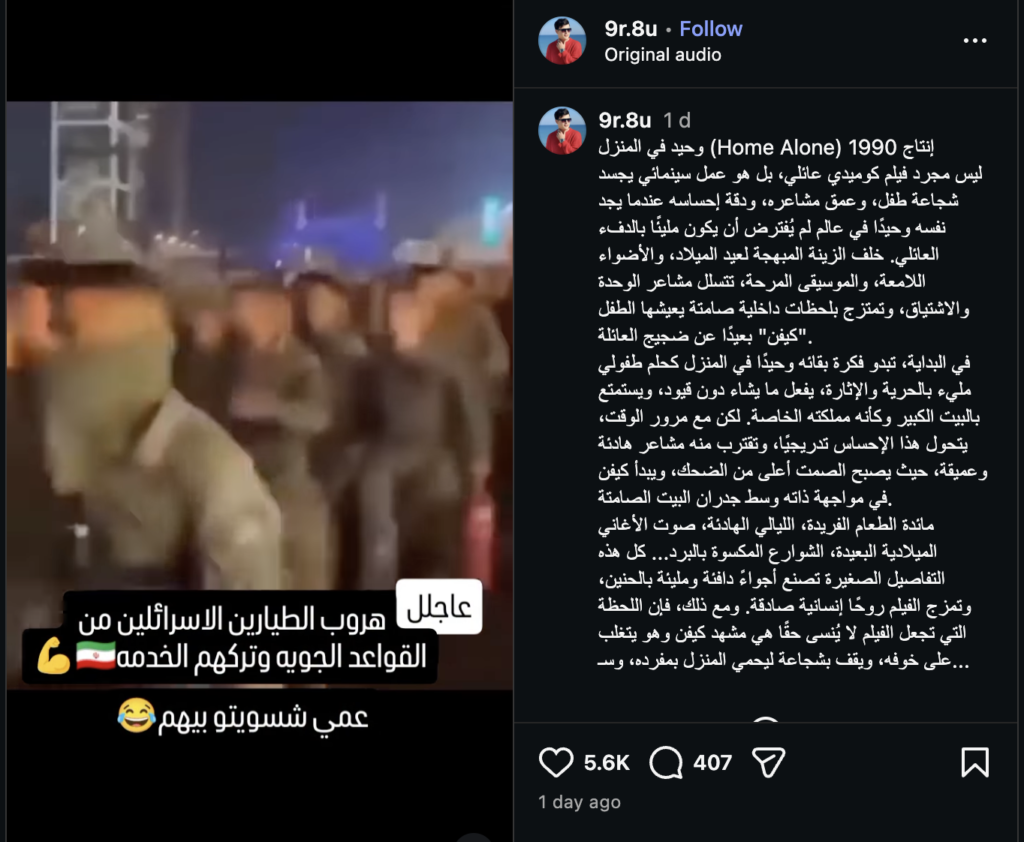View the 407 comments count

point(712,762)
